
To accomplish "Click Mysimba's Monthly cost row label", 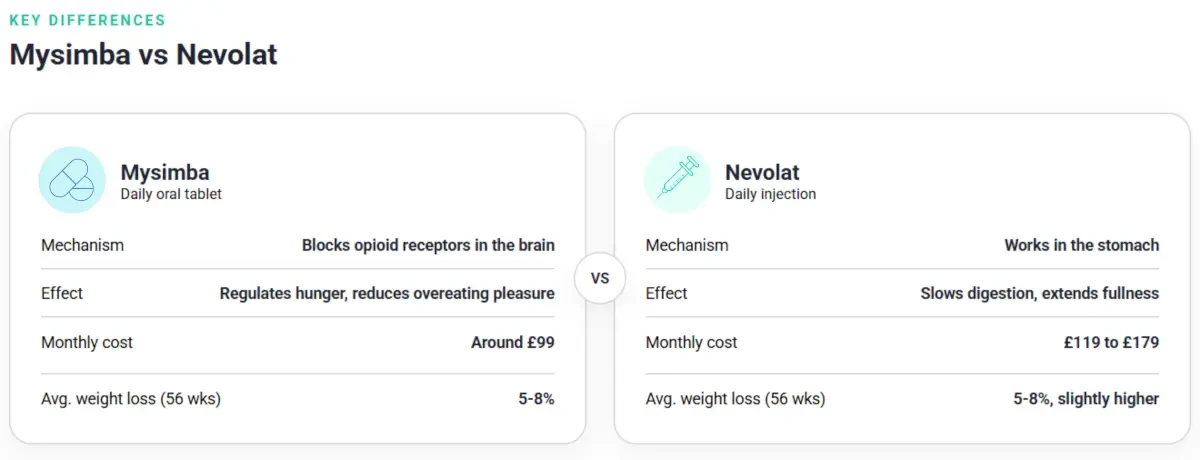I will 87,342.
